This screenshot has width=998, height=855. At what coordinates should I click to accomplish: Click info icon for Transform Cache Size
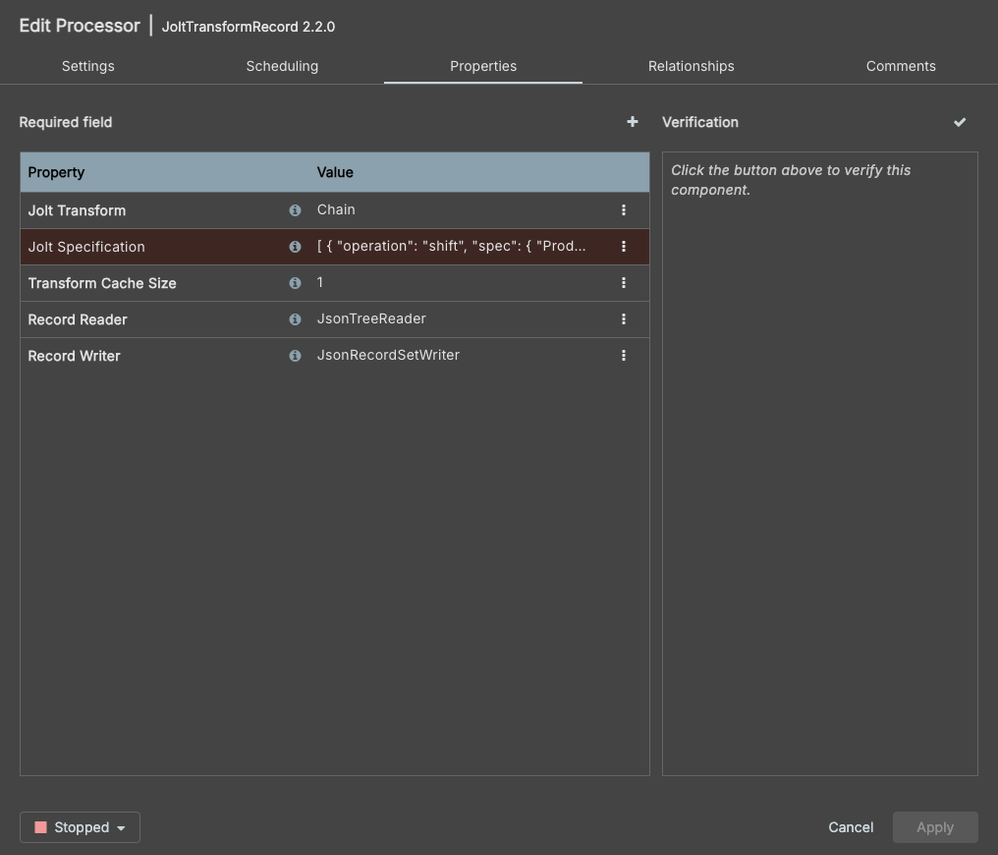pos(295,283)
